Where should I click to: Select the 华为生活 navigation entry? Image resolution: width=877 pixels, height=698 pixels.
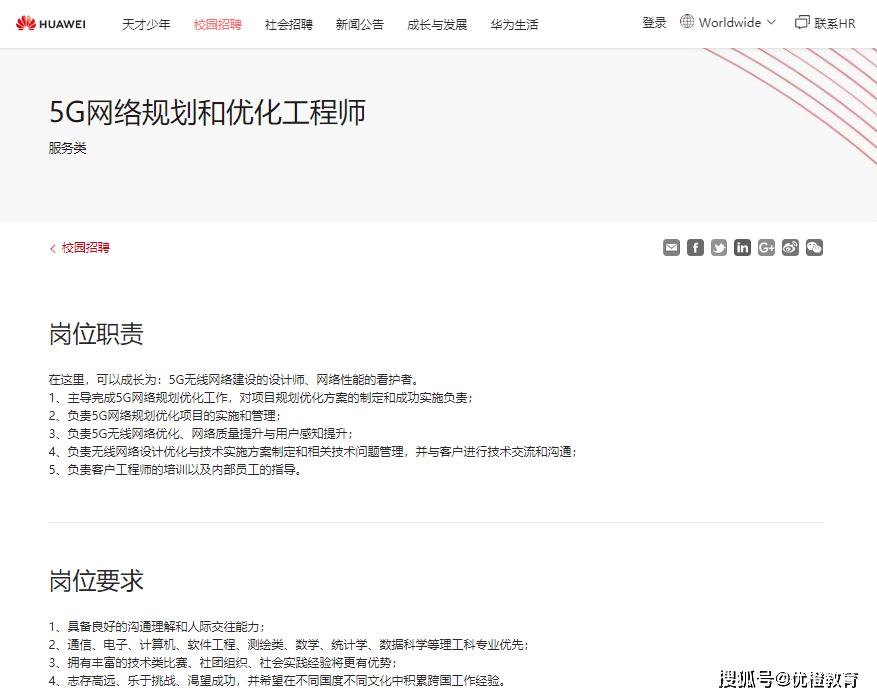pyautogui.click(x=514, y=24)
